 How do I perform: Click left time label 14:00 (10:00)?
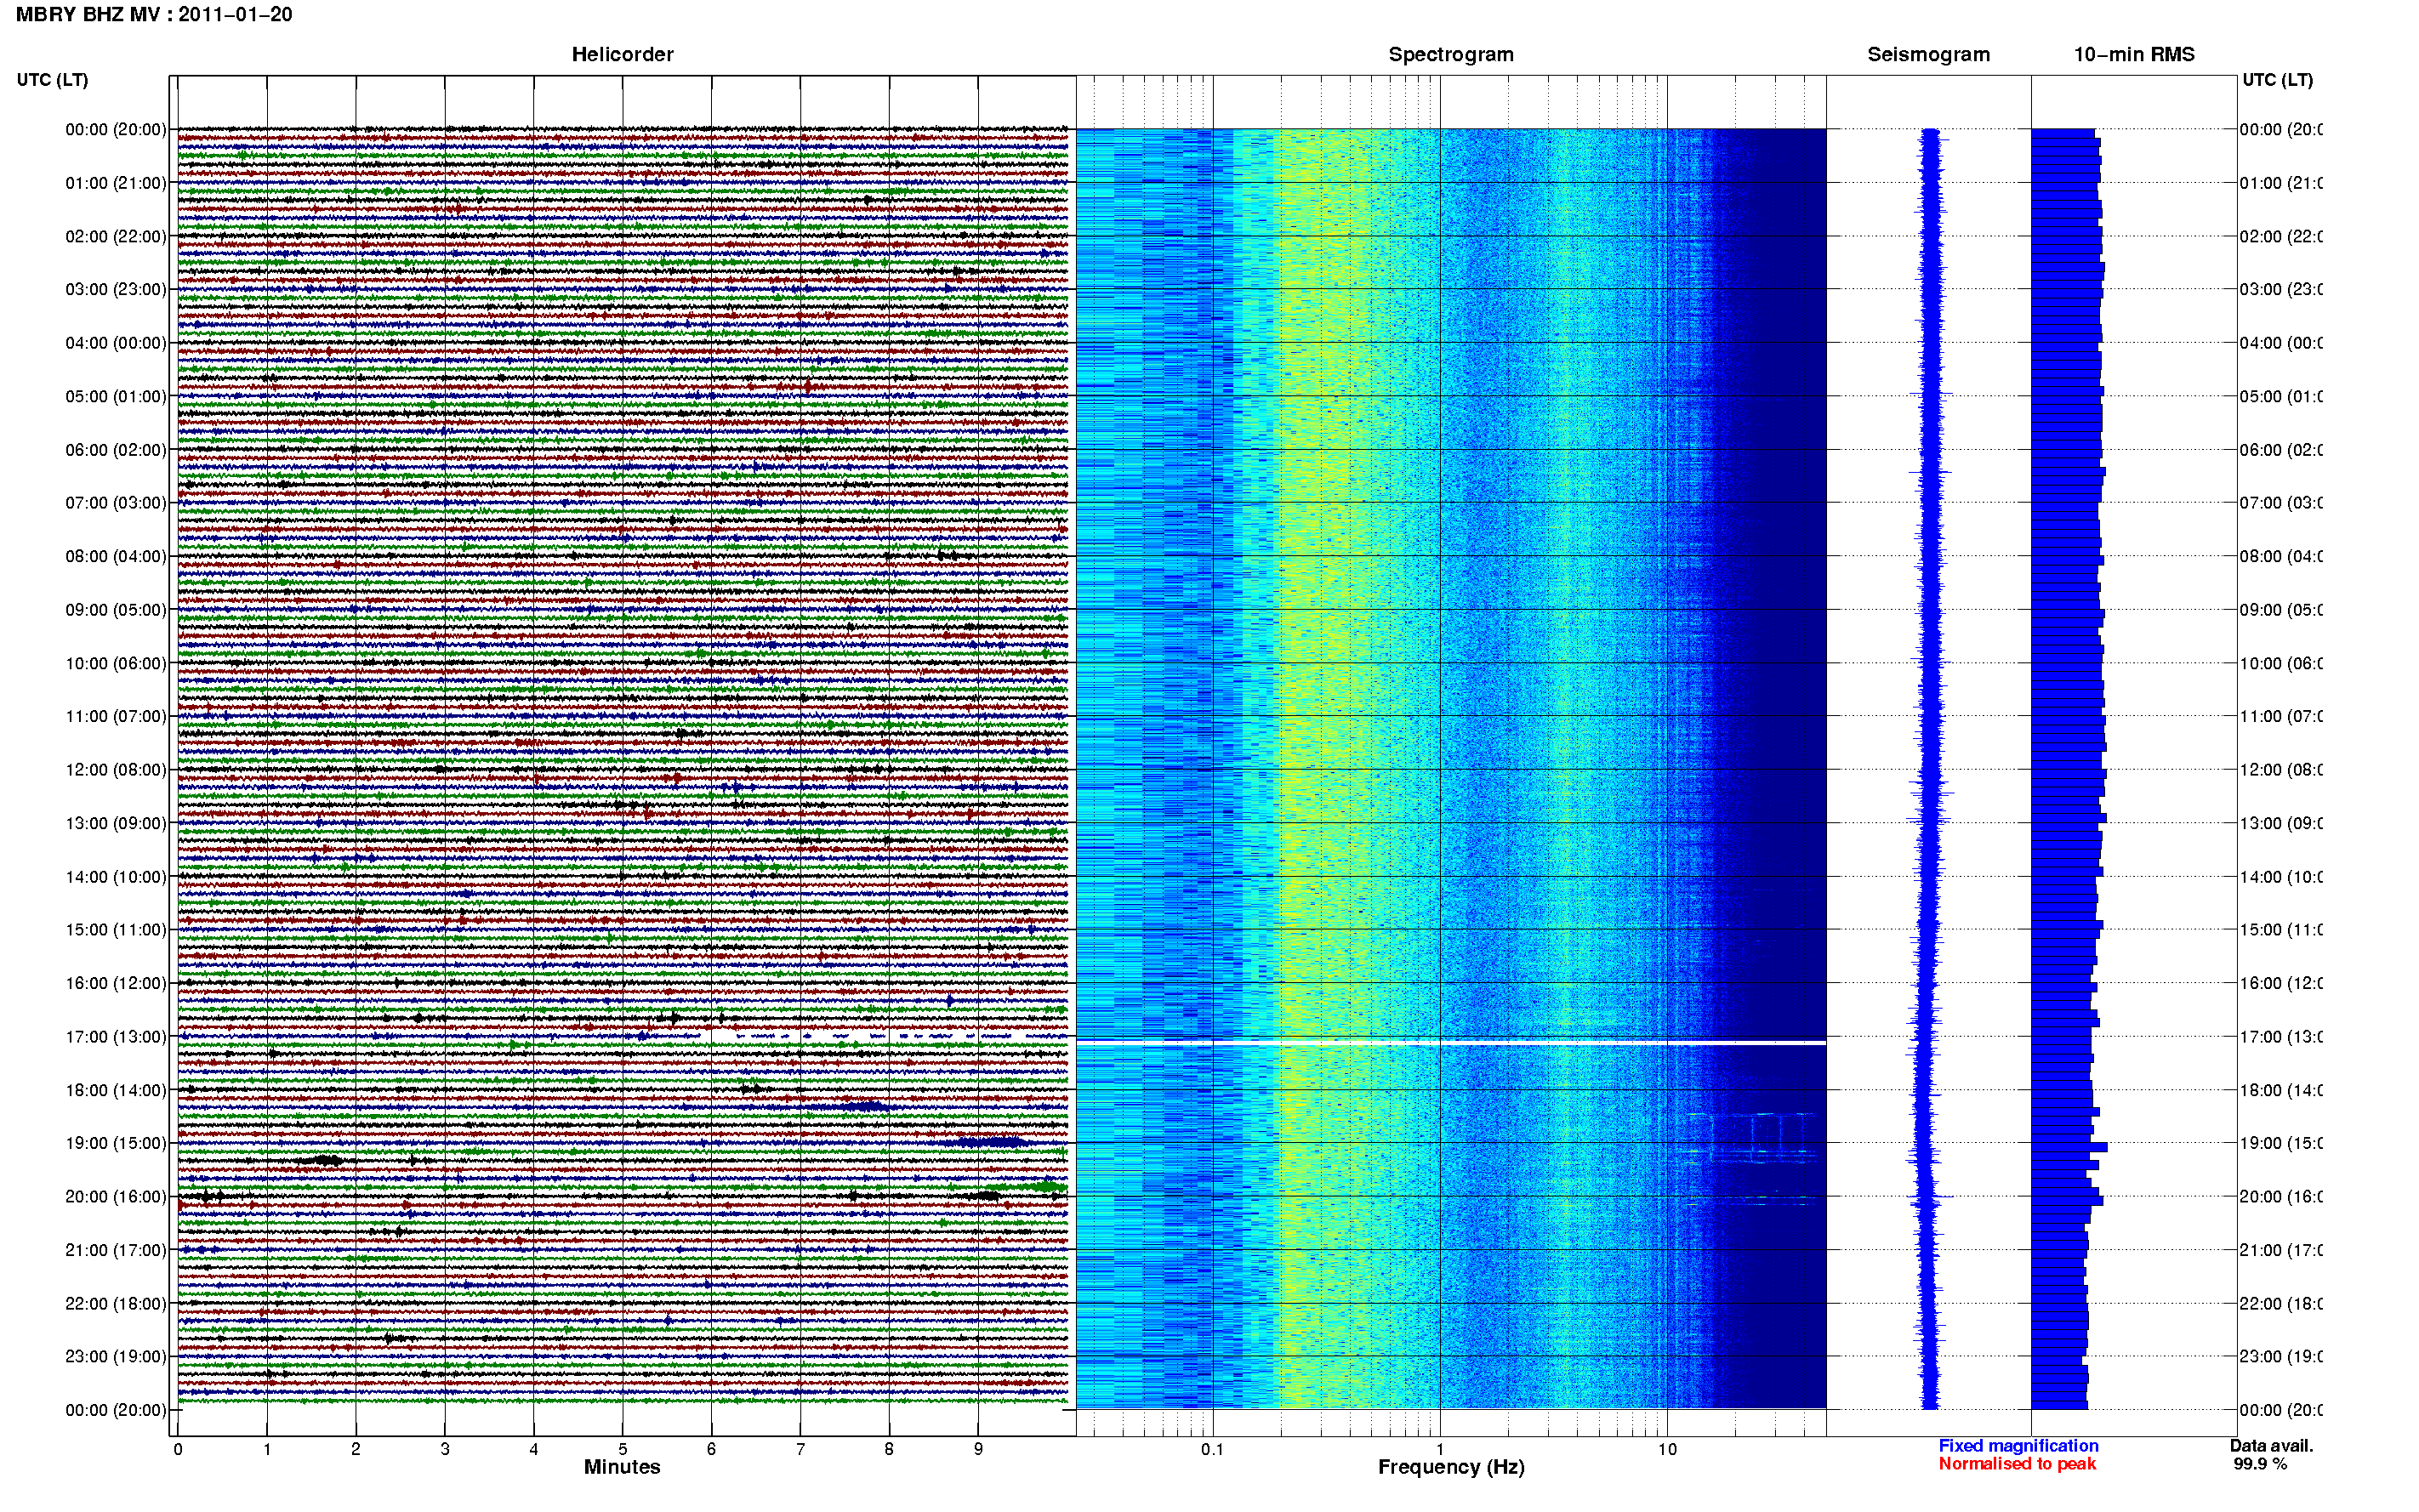coord(116,877)
